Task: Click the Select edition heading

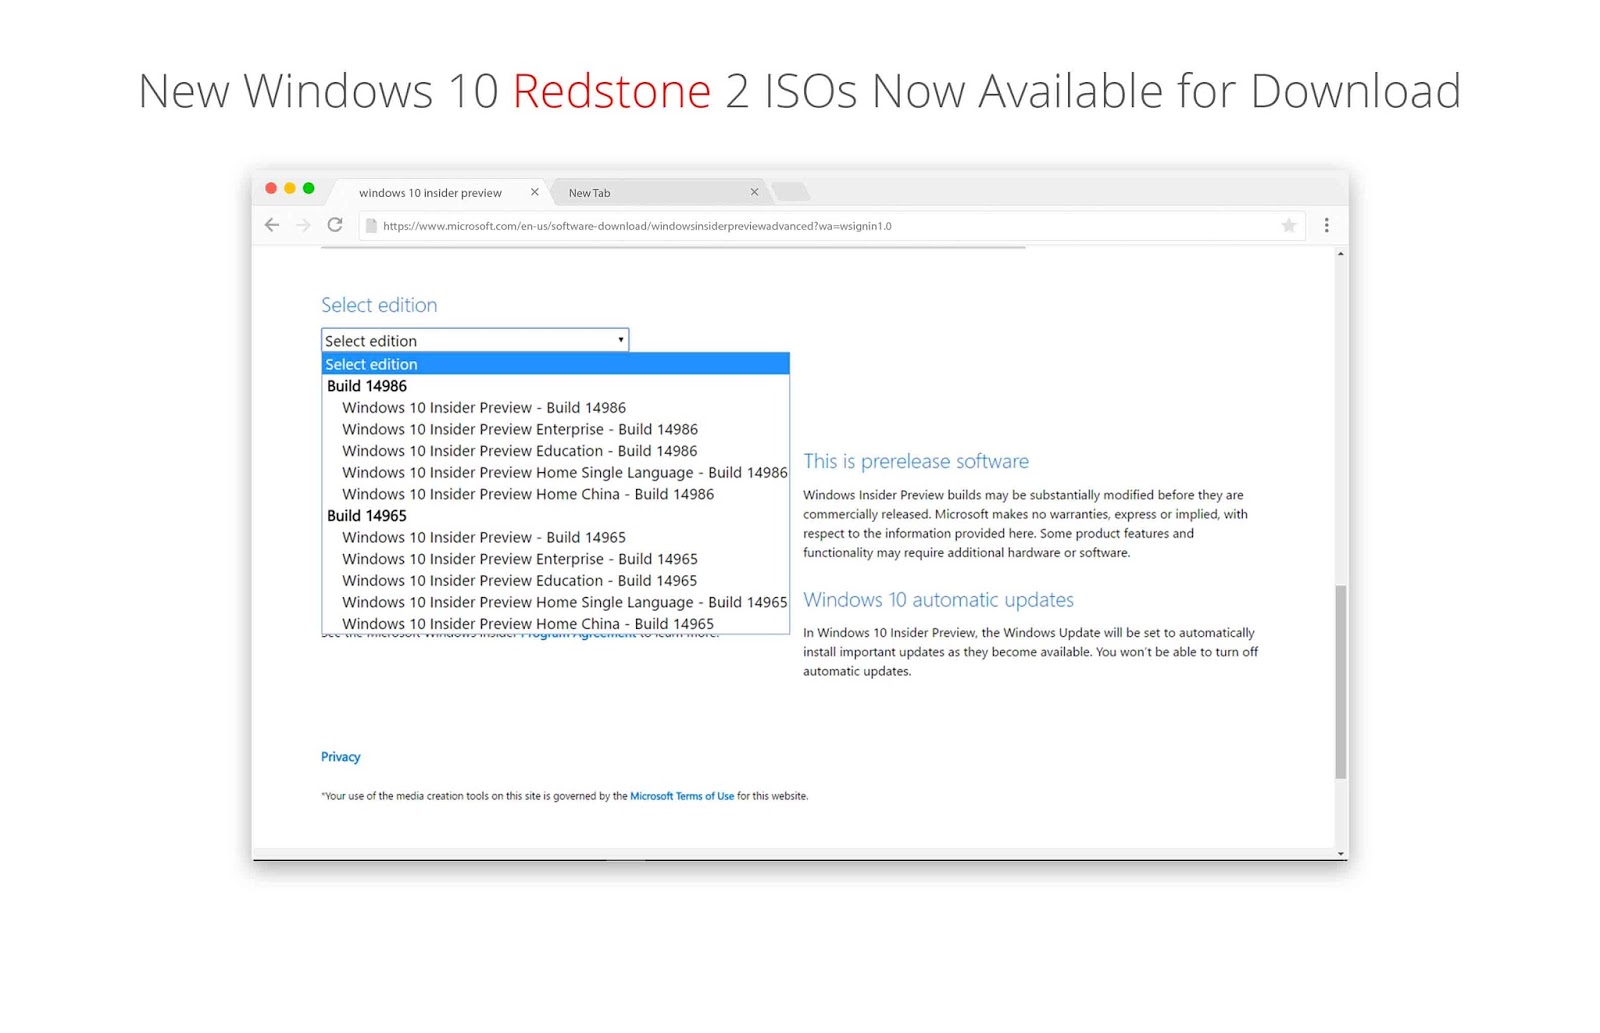Action: (379, 305)
